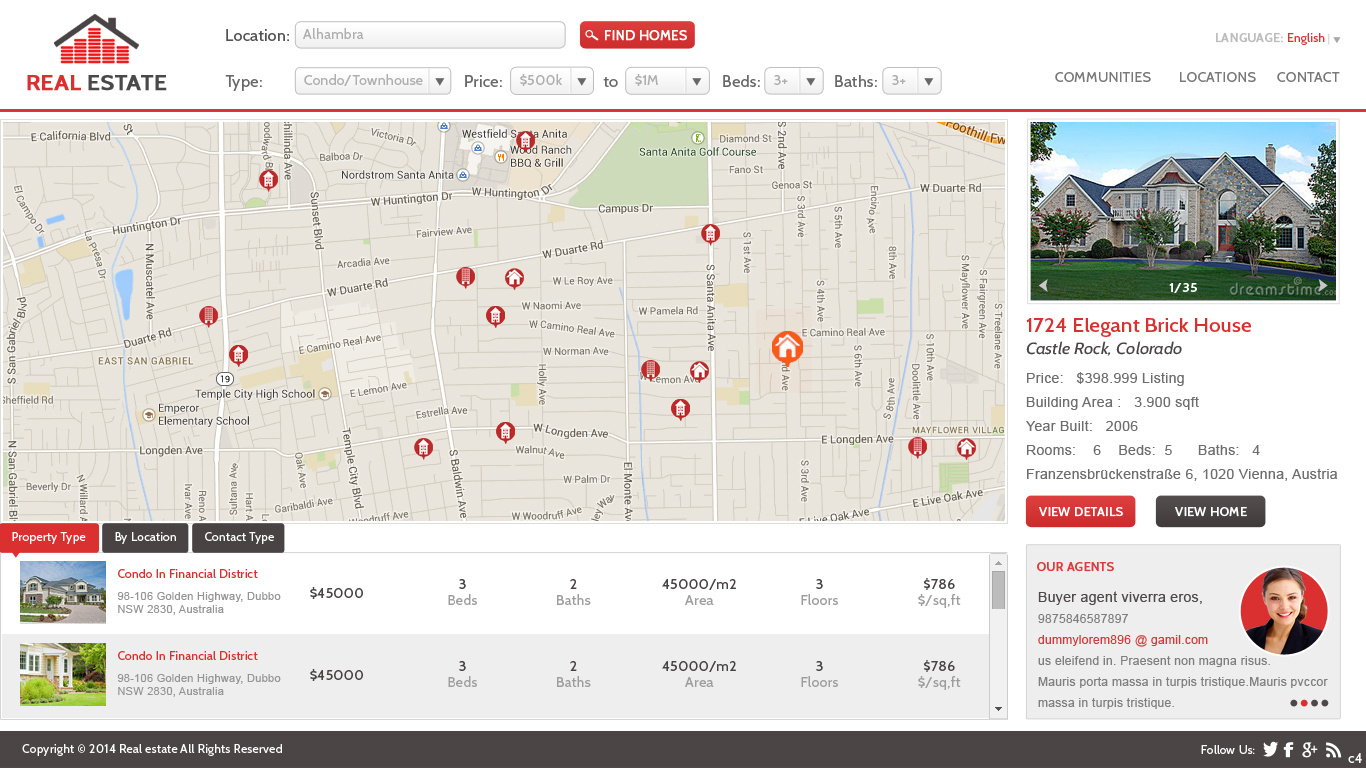Click the orange highlighted home map marker
This screenshot has height=768, width=1366.
[x=787, y=346]
